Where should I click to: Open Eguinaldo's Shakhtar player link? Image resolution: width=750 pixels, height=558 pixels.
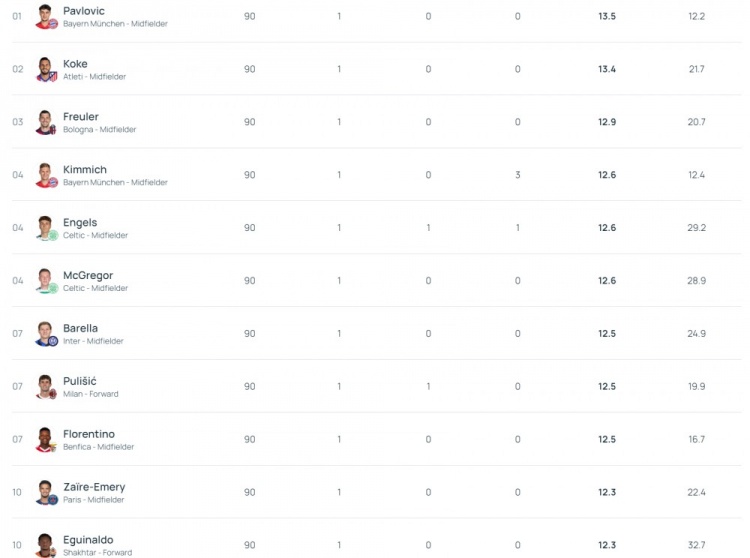tap(88, 540)
